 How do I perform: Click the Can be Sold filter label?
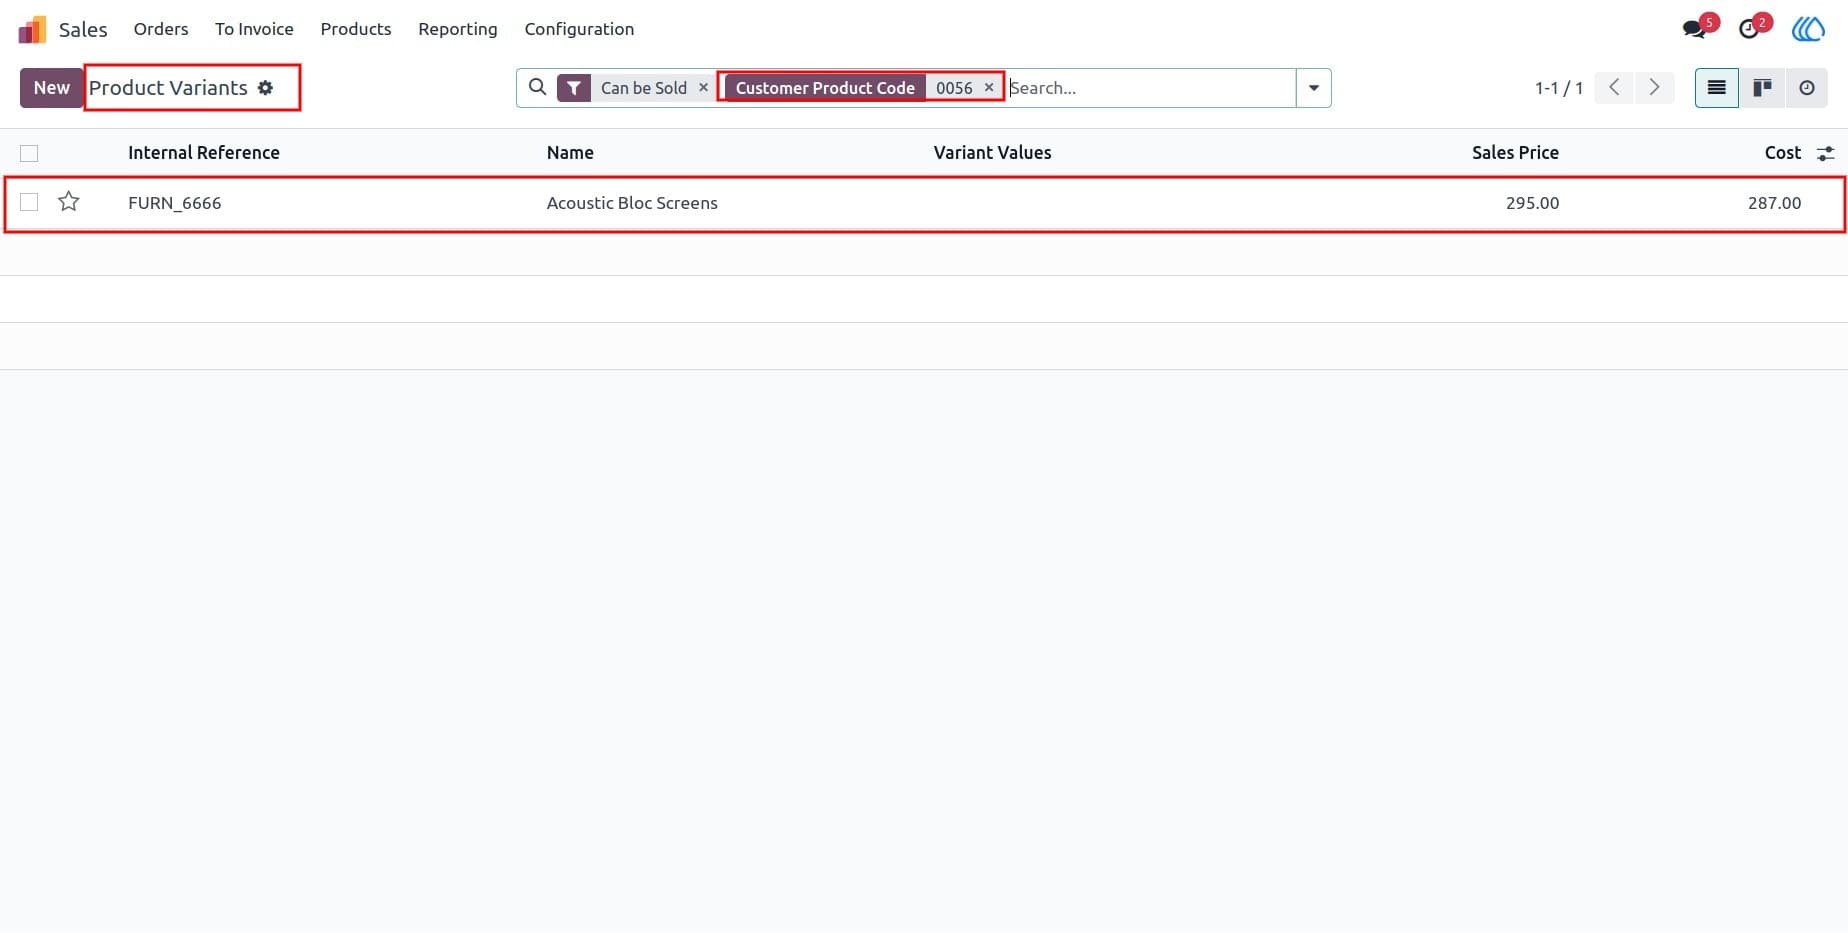[643, 88]
